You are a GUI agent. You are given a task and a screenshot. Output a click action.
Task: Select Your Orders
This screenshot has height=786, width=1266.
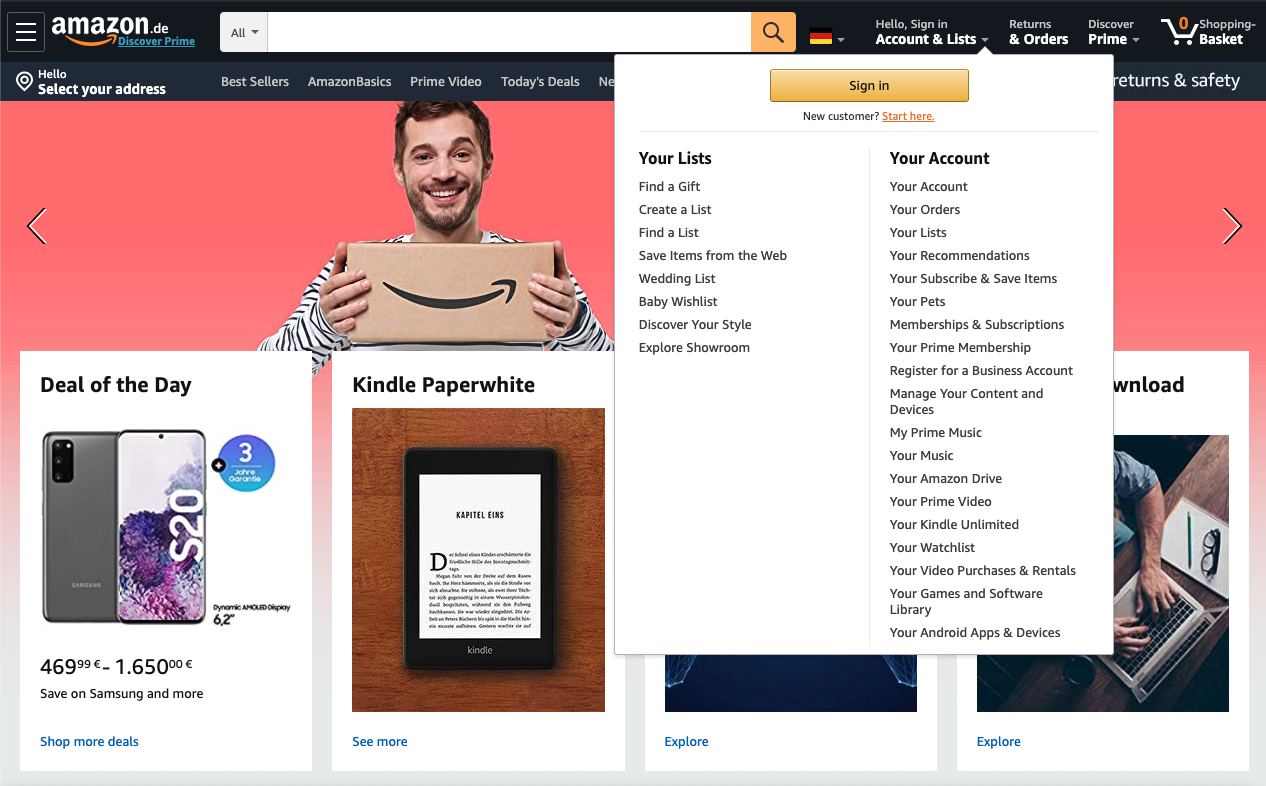[x=925, y=209]
